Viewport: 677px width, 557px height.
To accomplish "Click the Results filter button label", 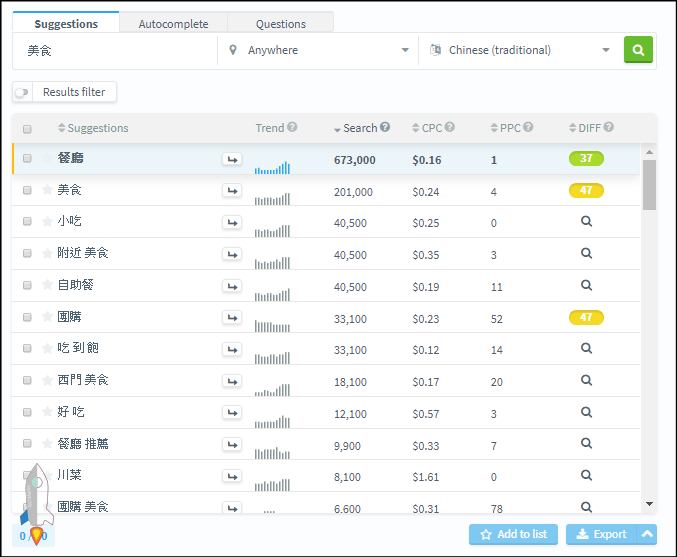I will point(74,92).
